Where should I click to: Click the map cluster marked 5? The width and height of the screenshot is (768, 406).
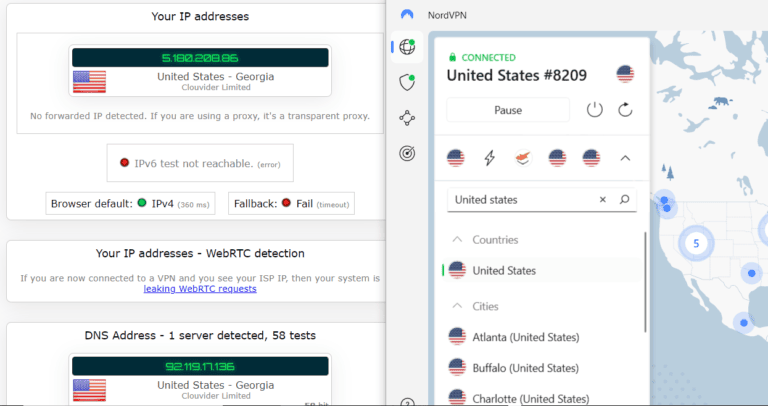tap(696, 243)
